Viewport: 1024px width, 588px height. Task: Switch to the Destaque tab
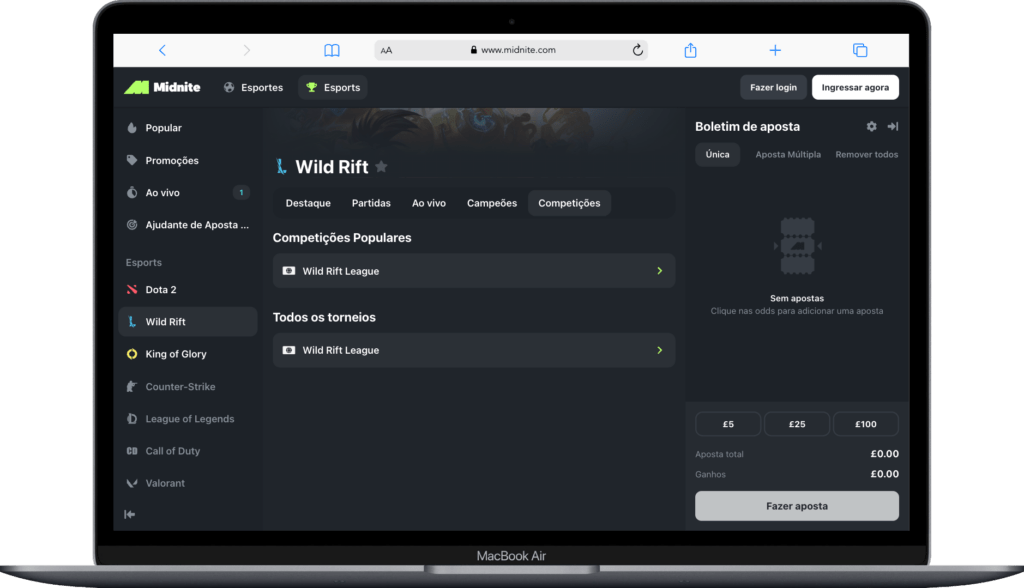308,203
